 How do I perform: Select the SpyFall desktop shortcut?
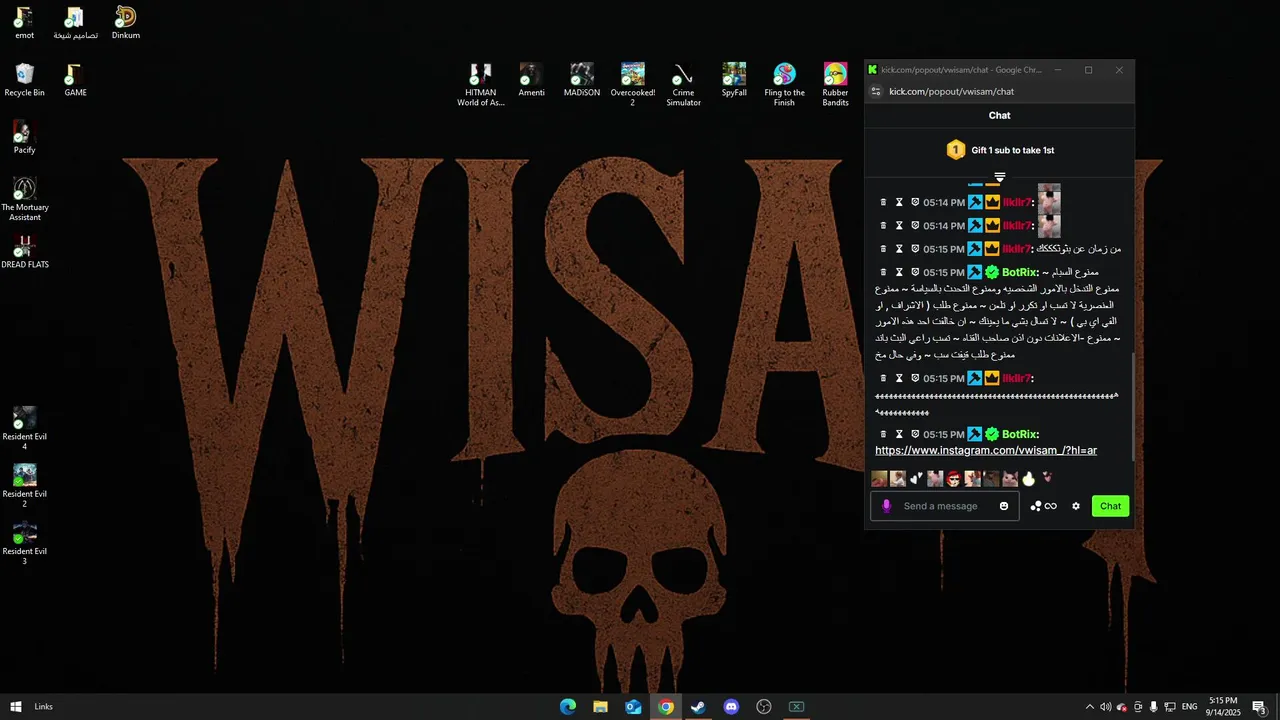click(x=734, y=80)
